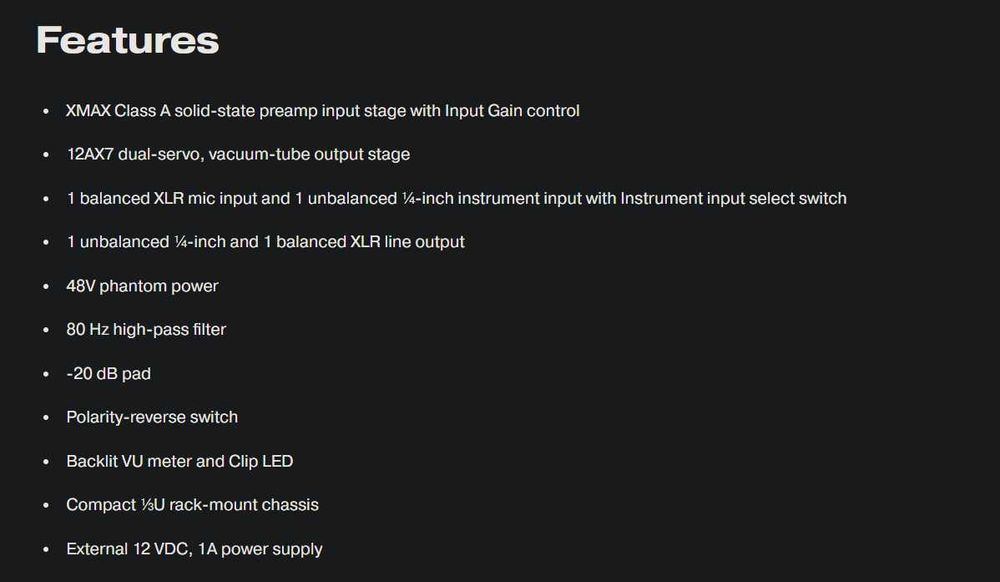Image resolution: width=1000 pixels, height=582 pixels.
Task: Click the Features heading
Action: [127, 40]
